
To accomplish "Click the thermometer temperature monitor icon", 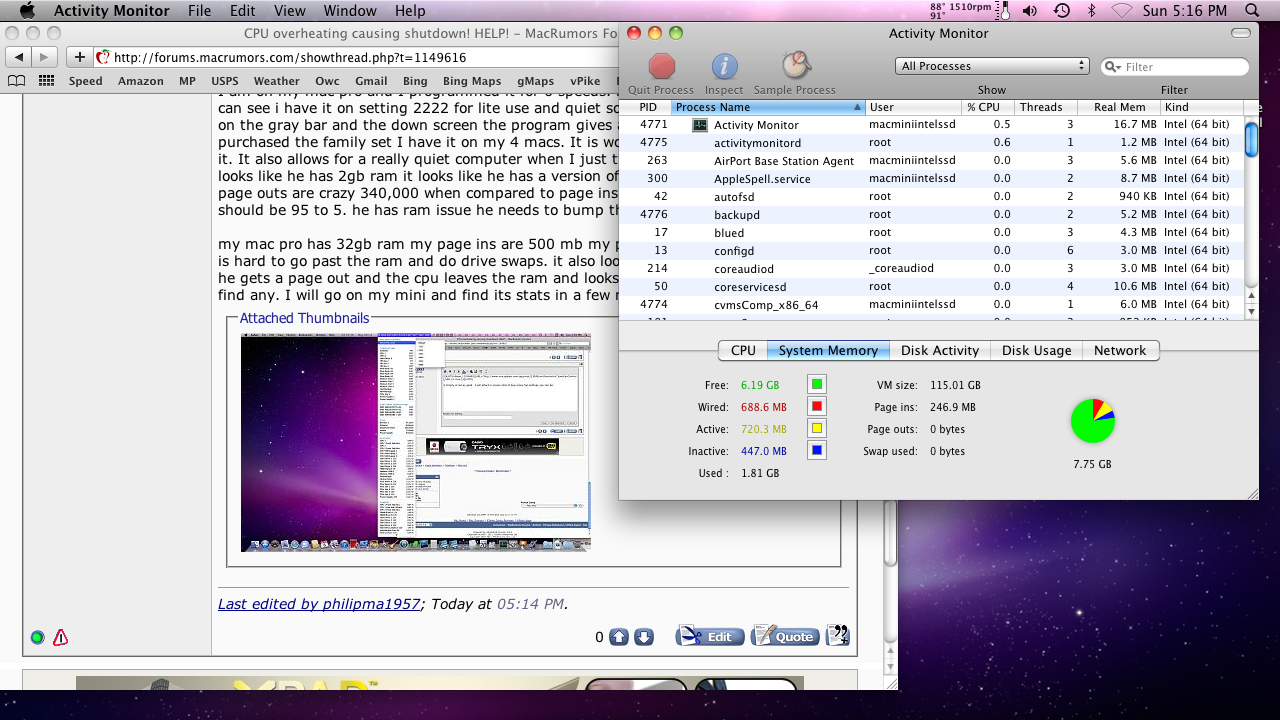I will pos(1005,11).
